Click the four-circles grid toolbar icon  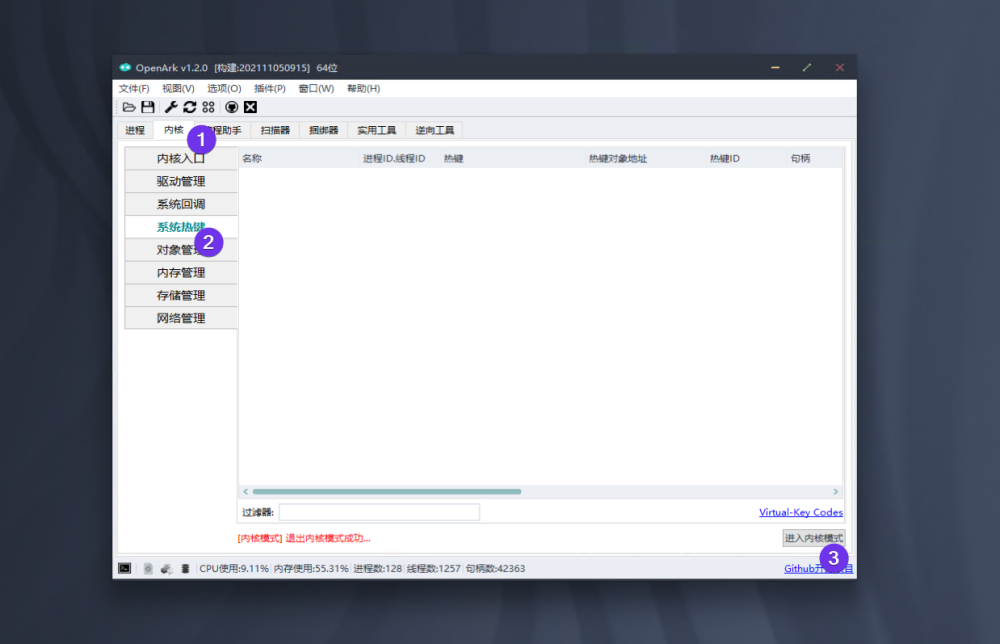point(209,107)
